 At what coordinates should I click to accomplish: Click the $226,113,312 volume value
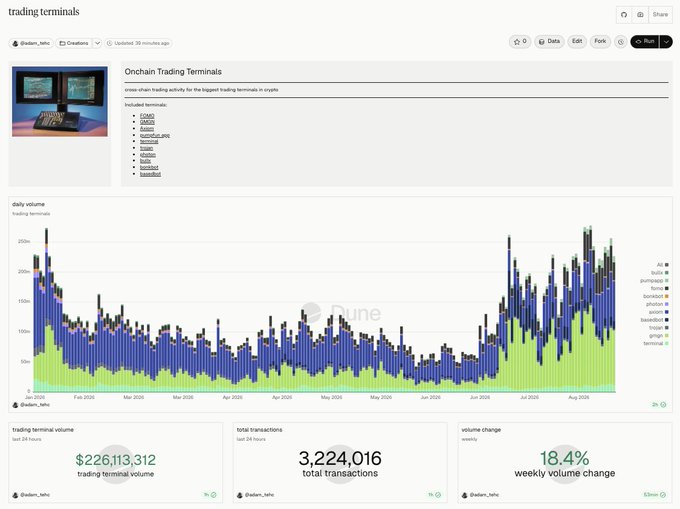[x=115, y=460]
